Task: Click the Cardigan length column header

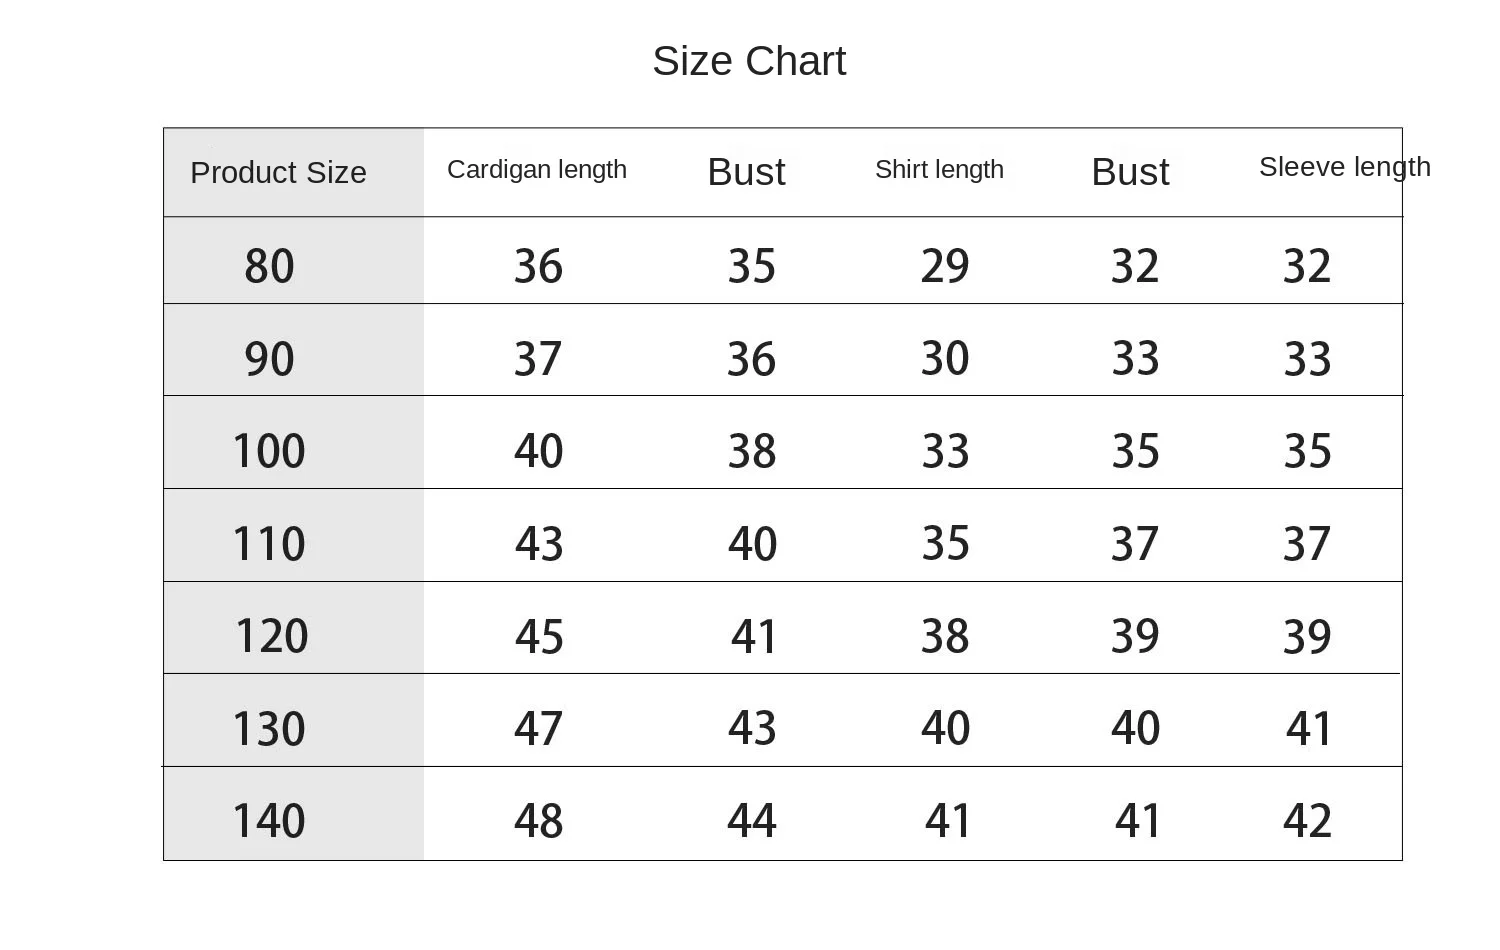Action: [537, 170]
